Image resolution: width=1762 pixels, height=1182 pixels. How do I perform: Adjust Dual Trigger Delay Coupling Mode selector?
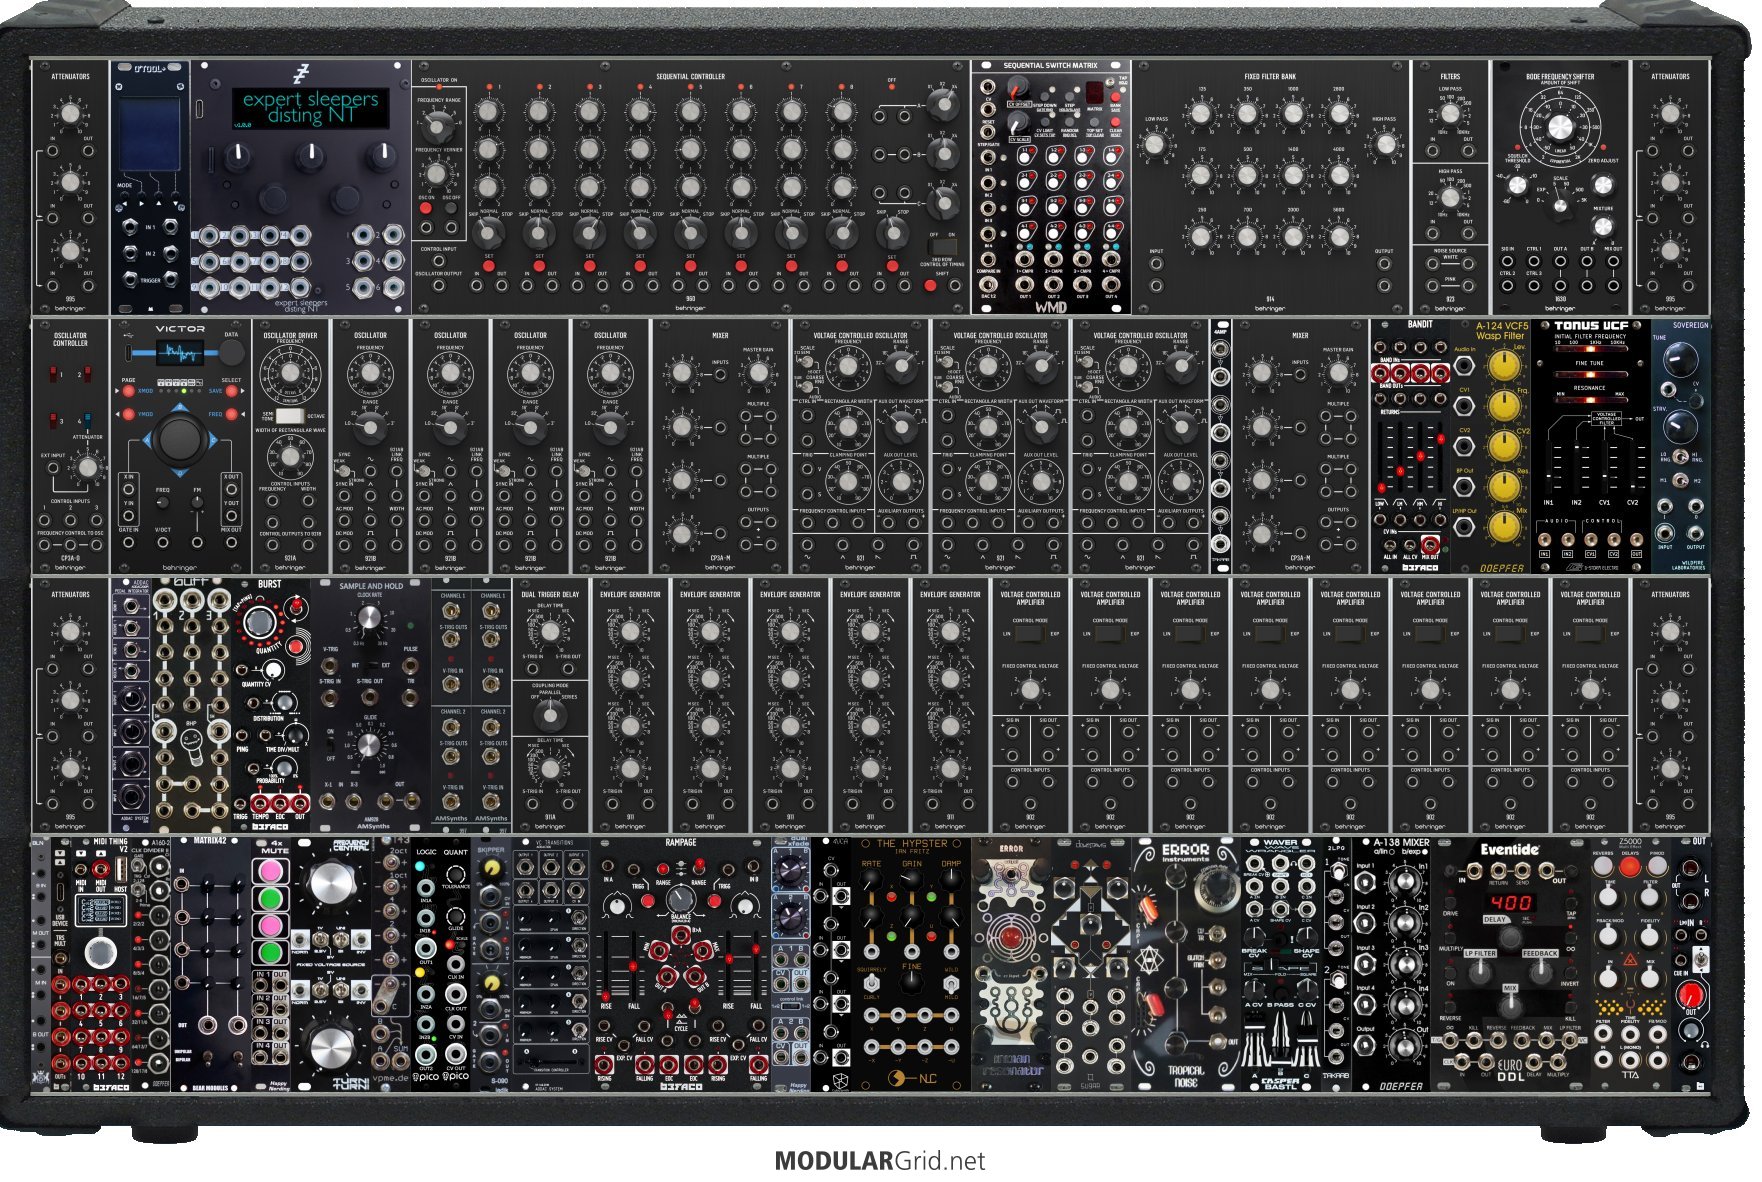[549, 714]
